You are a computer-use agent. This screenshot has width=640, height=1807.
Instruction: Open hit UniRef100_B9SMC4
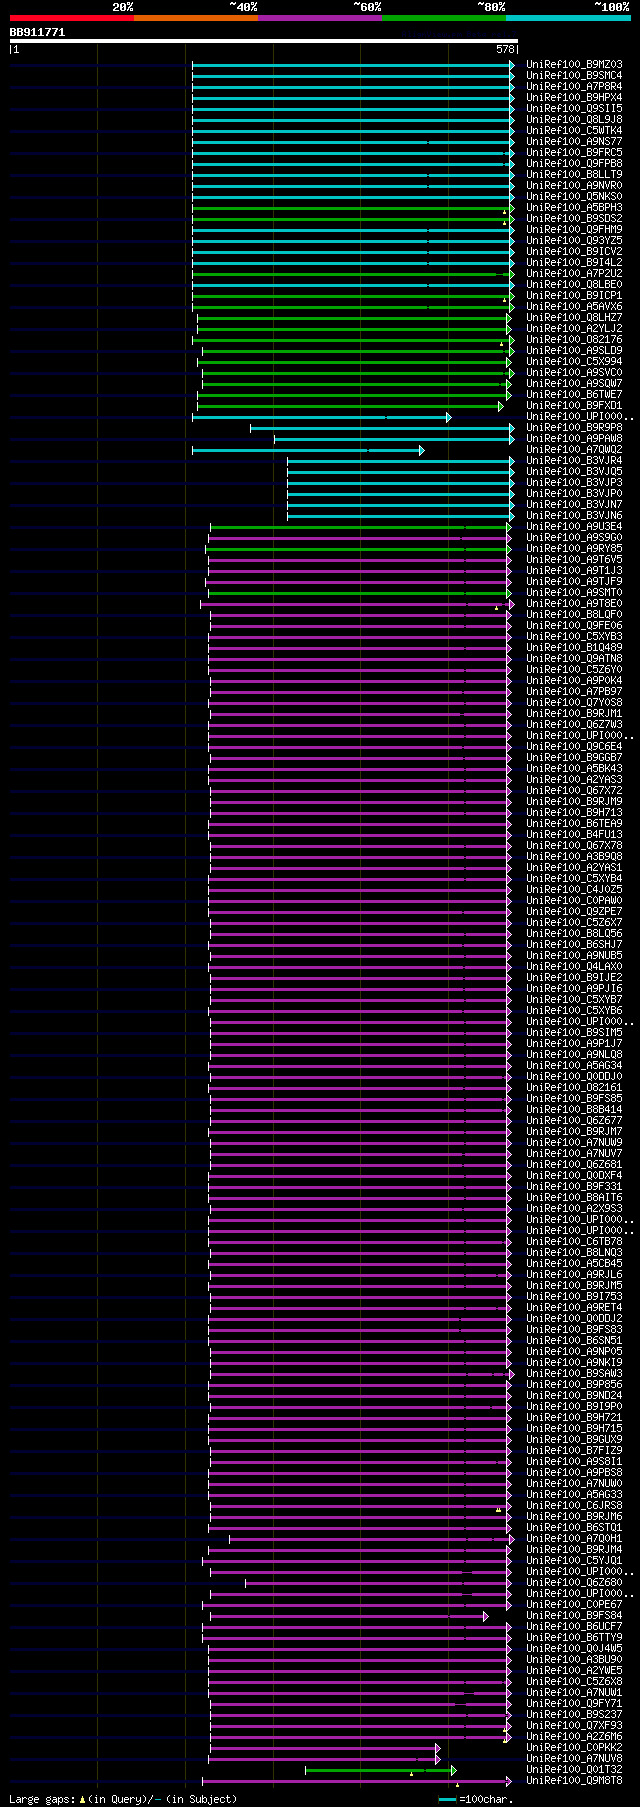(574, 76)
